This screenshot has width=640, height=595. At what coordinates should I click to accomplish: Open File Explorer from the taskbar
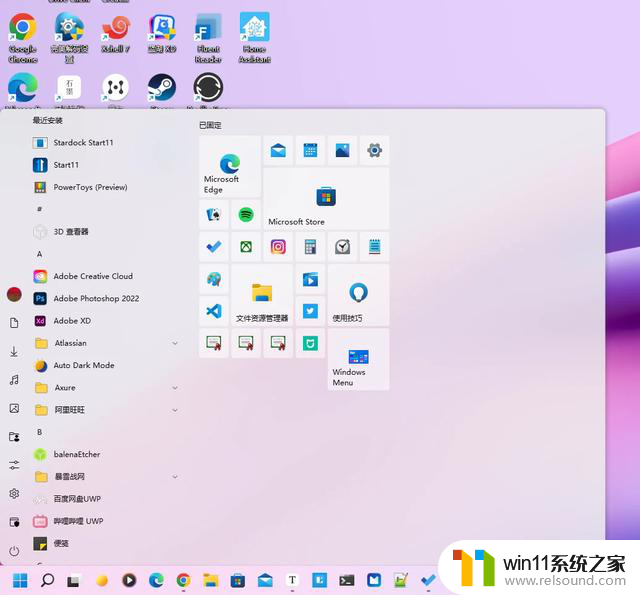coord(211,580)
